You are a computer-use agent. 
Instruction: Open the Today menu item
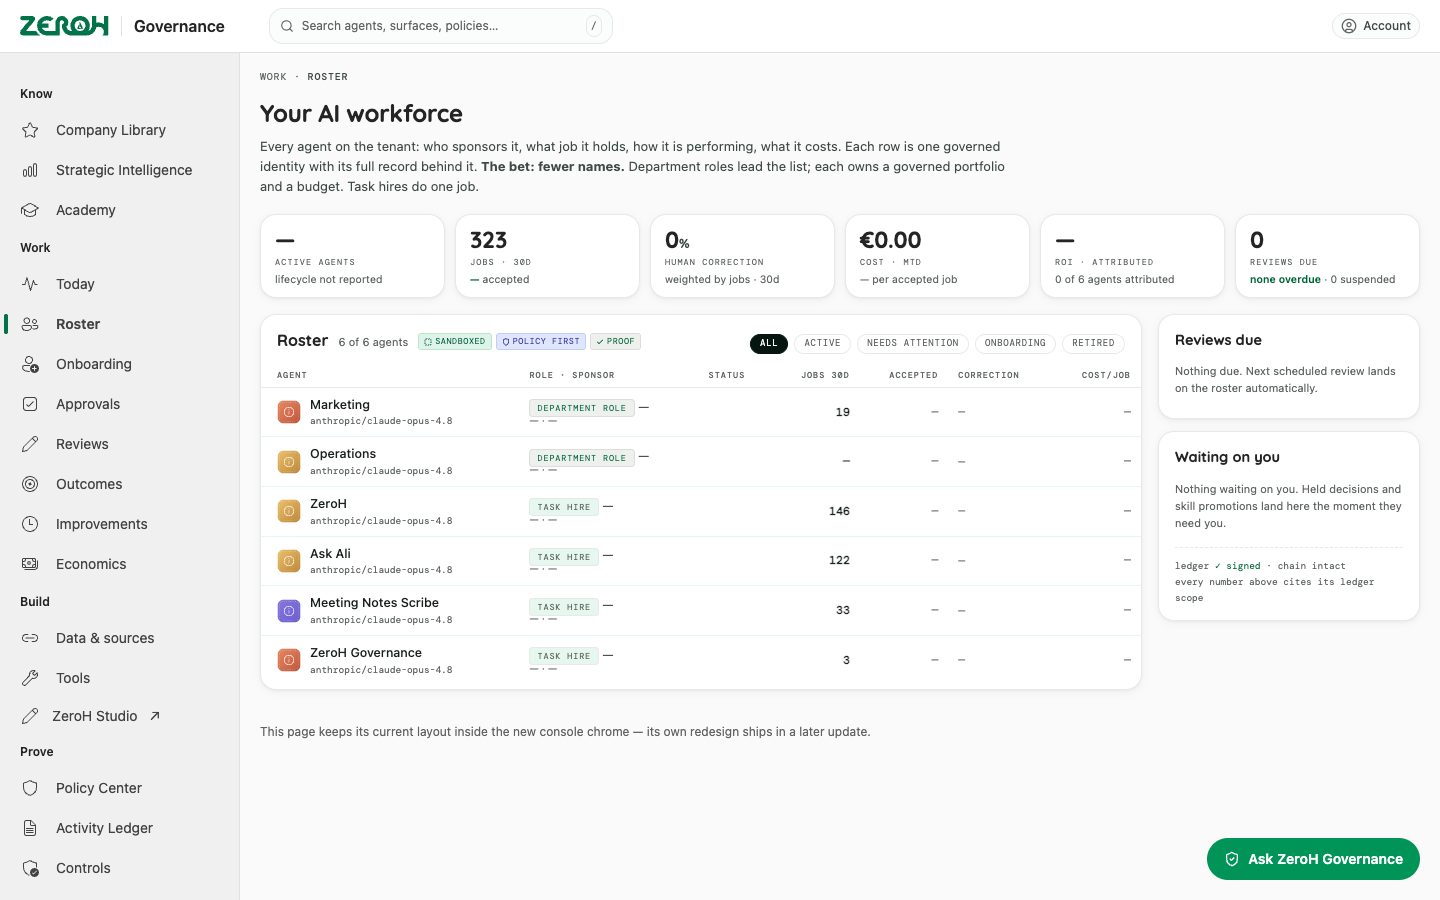(x=120, y=284)
